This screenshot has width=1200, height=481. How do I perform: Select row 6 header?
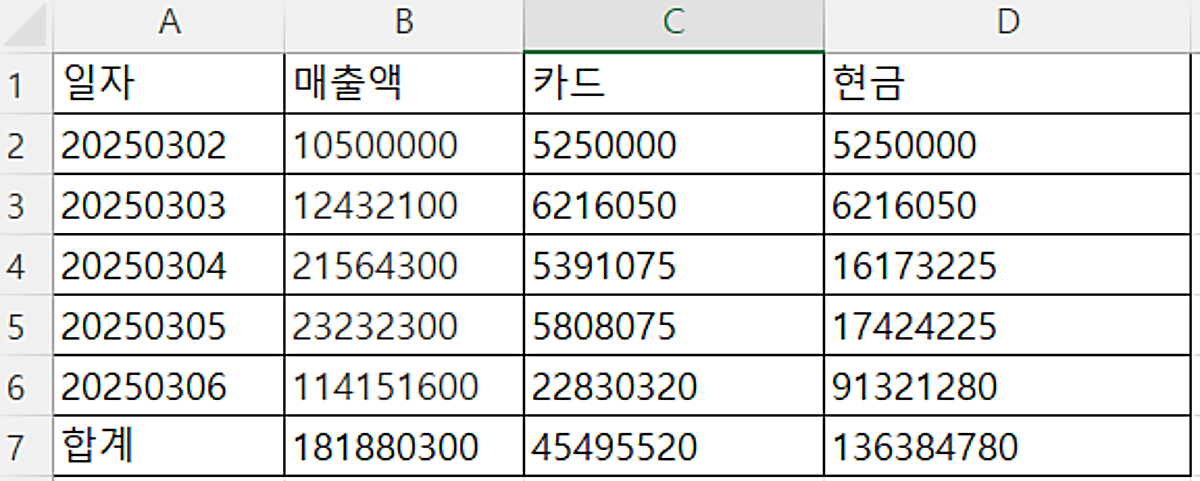point(26,385)
